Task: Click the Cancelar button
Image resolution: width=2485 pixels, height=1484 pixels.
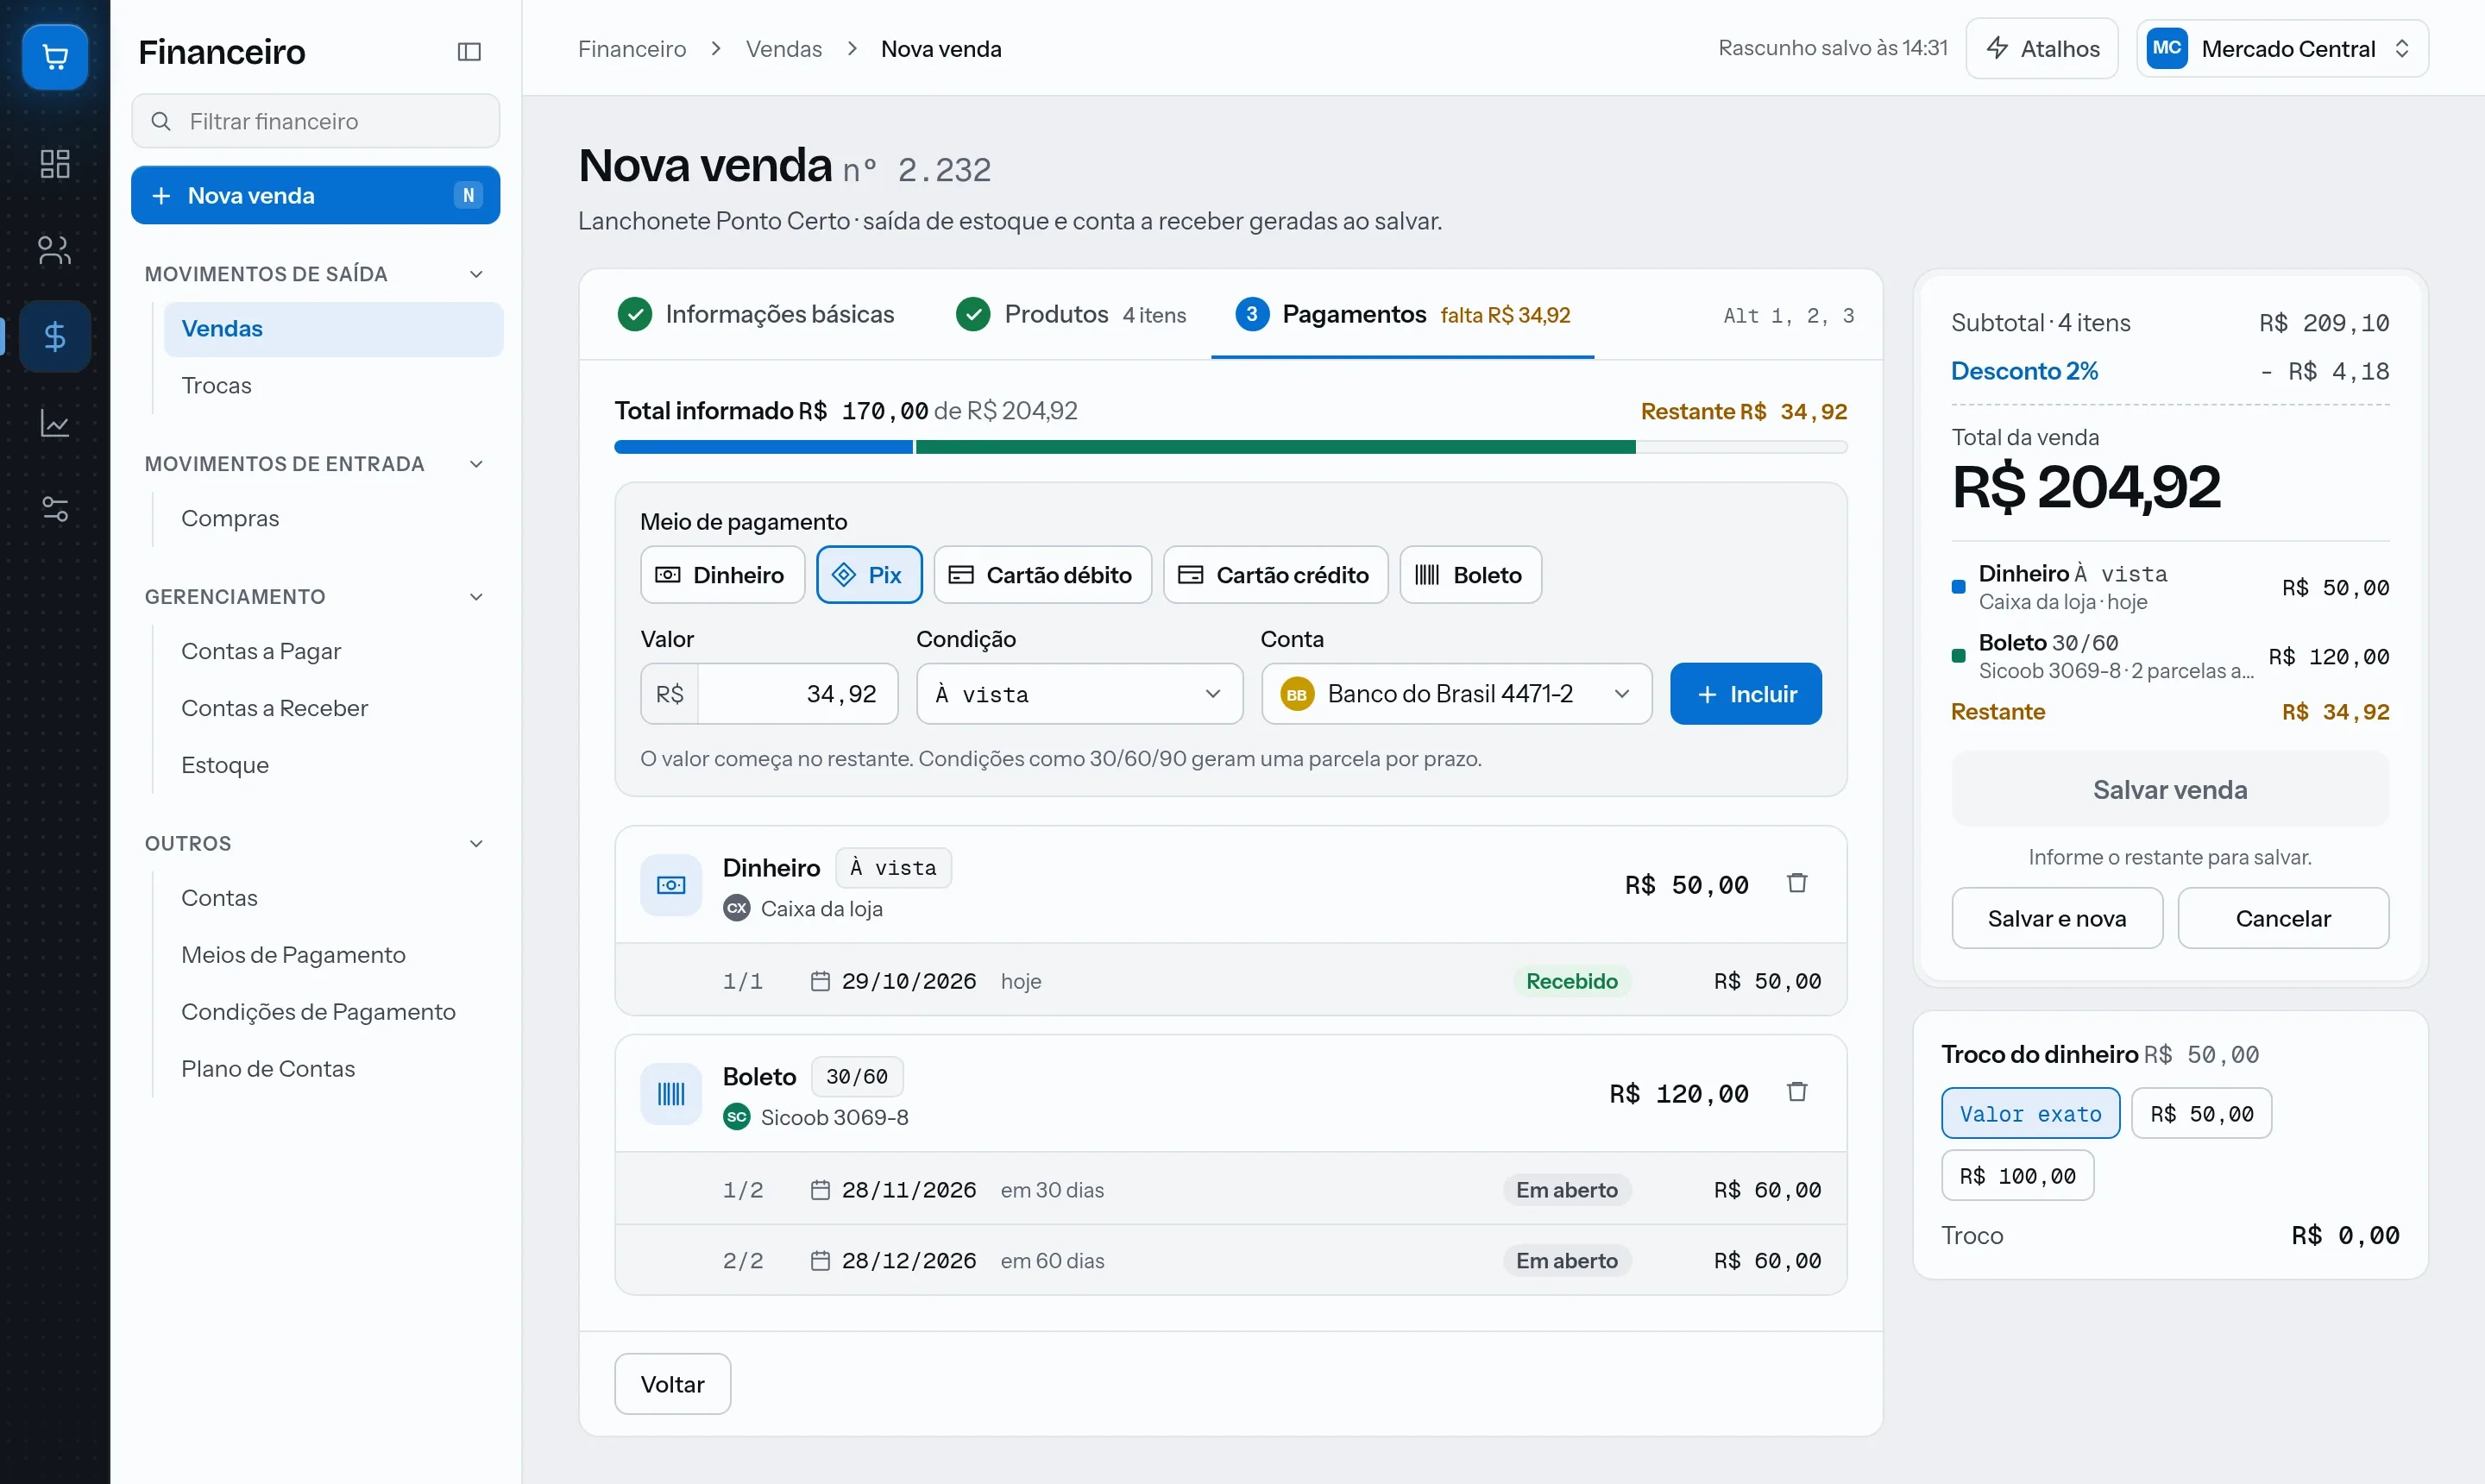Action: pos(2283,918)
